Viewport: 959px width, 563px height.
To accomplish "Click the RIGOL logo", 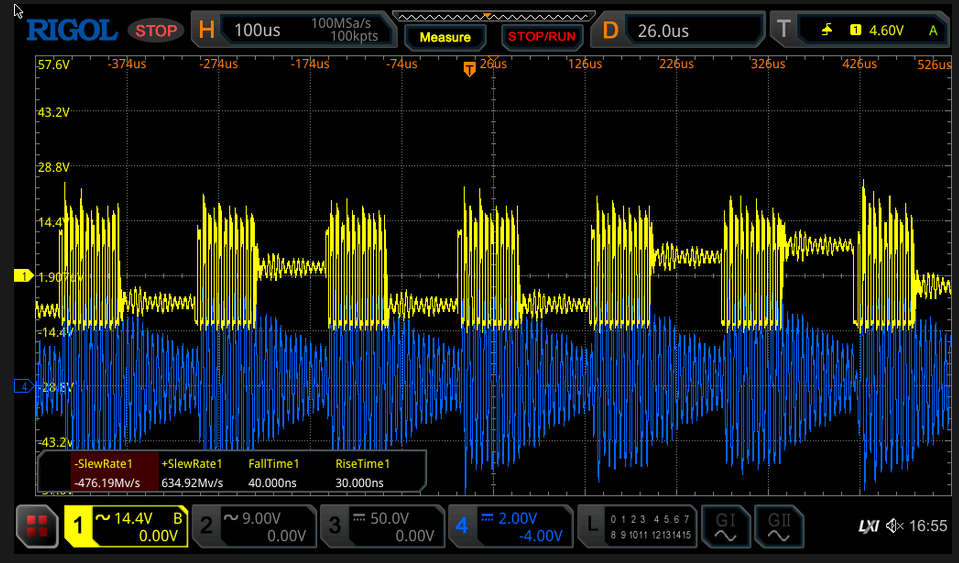I will click(72, 30).
